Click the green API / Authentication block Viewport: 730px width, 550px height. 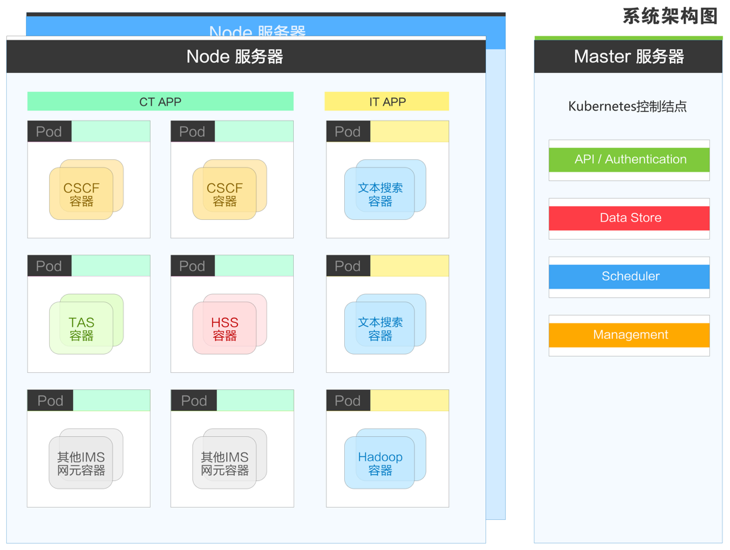click(629, 160)
